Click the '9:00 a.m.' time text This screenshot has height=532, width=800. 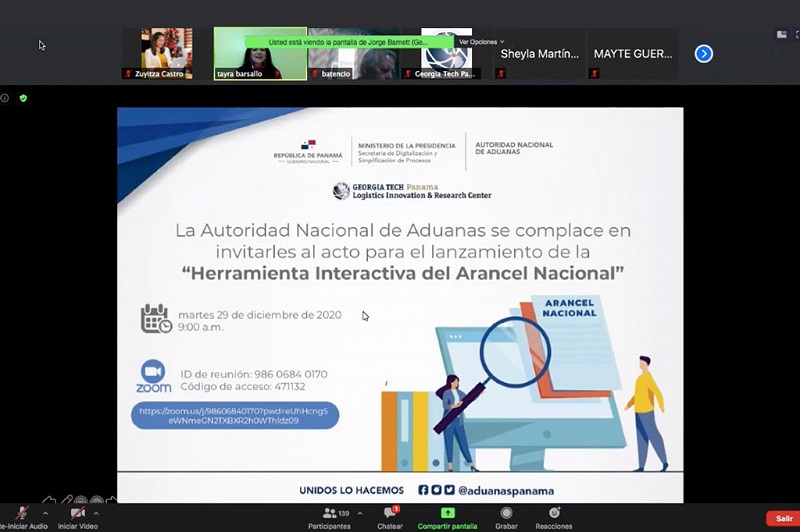pyautogui.click(x=201, y=327)
